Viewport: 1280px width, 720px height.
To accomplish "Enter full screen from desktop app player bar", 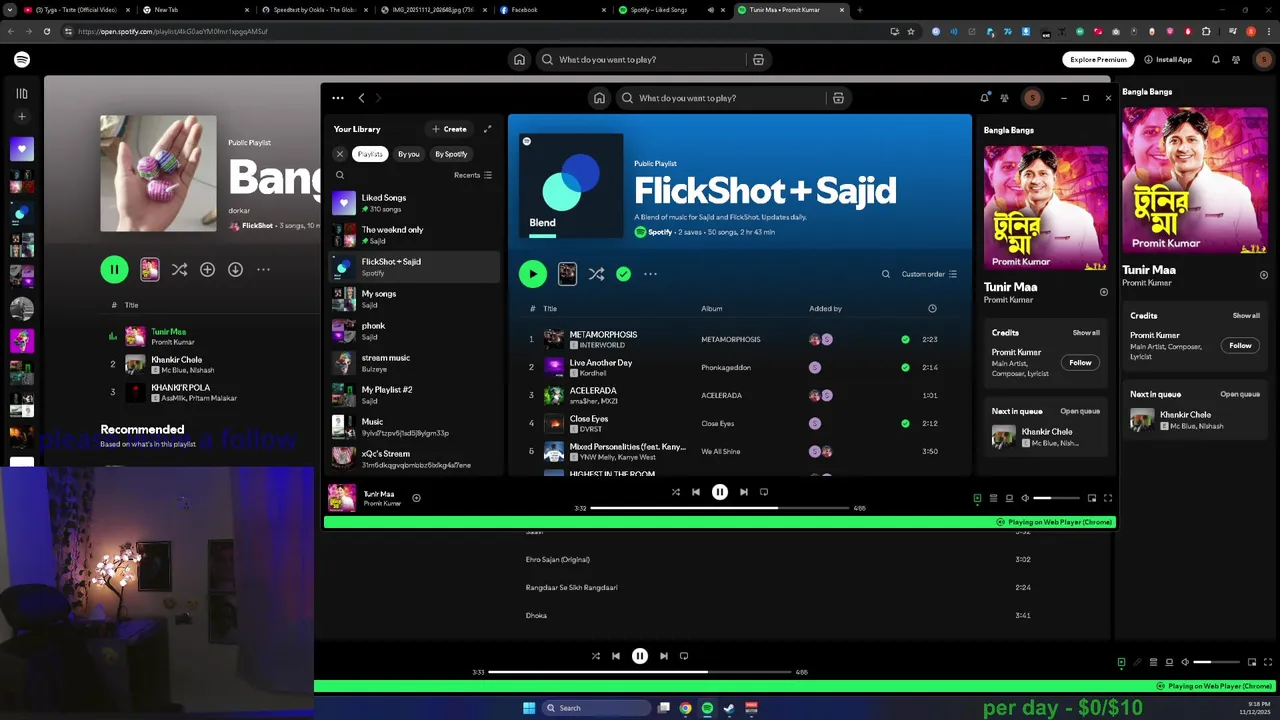I will tap(1108, 498).
